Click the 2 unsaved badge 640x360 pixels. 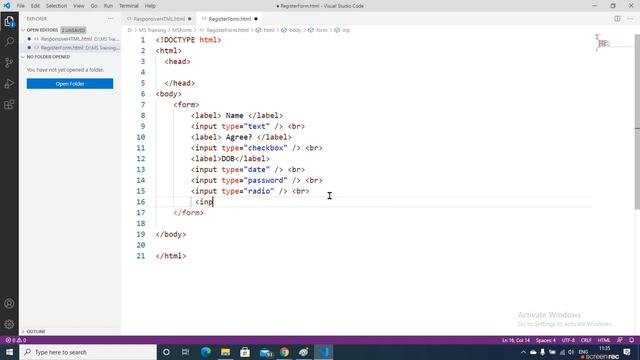(73, 30)
